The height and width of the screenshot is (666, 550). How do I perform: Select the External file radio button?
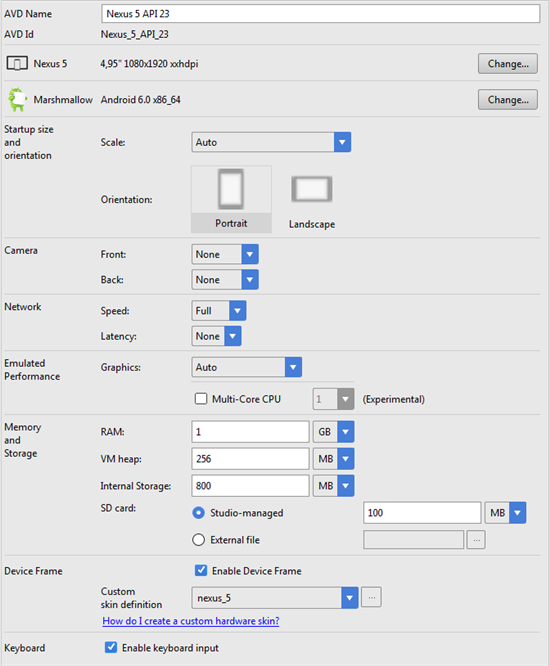click(198, 539)
